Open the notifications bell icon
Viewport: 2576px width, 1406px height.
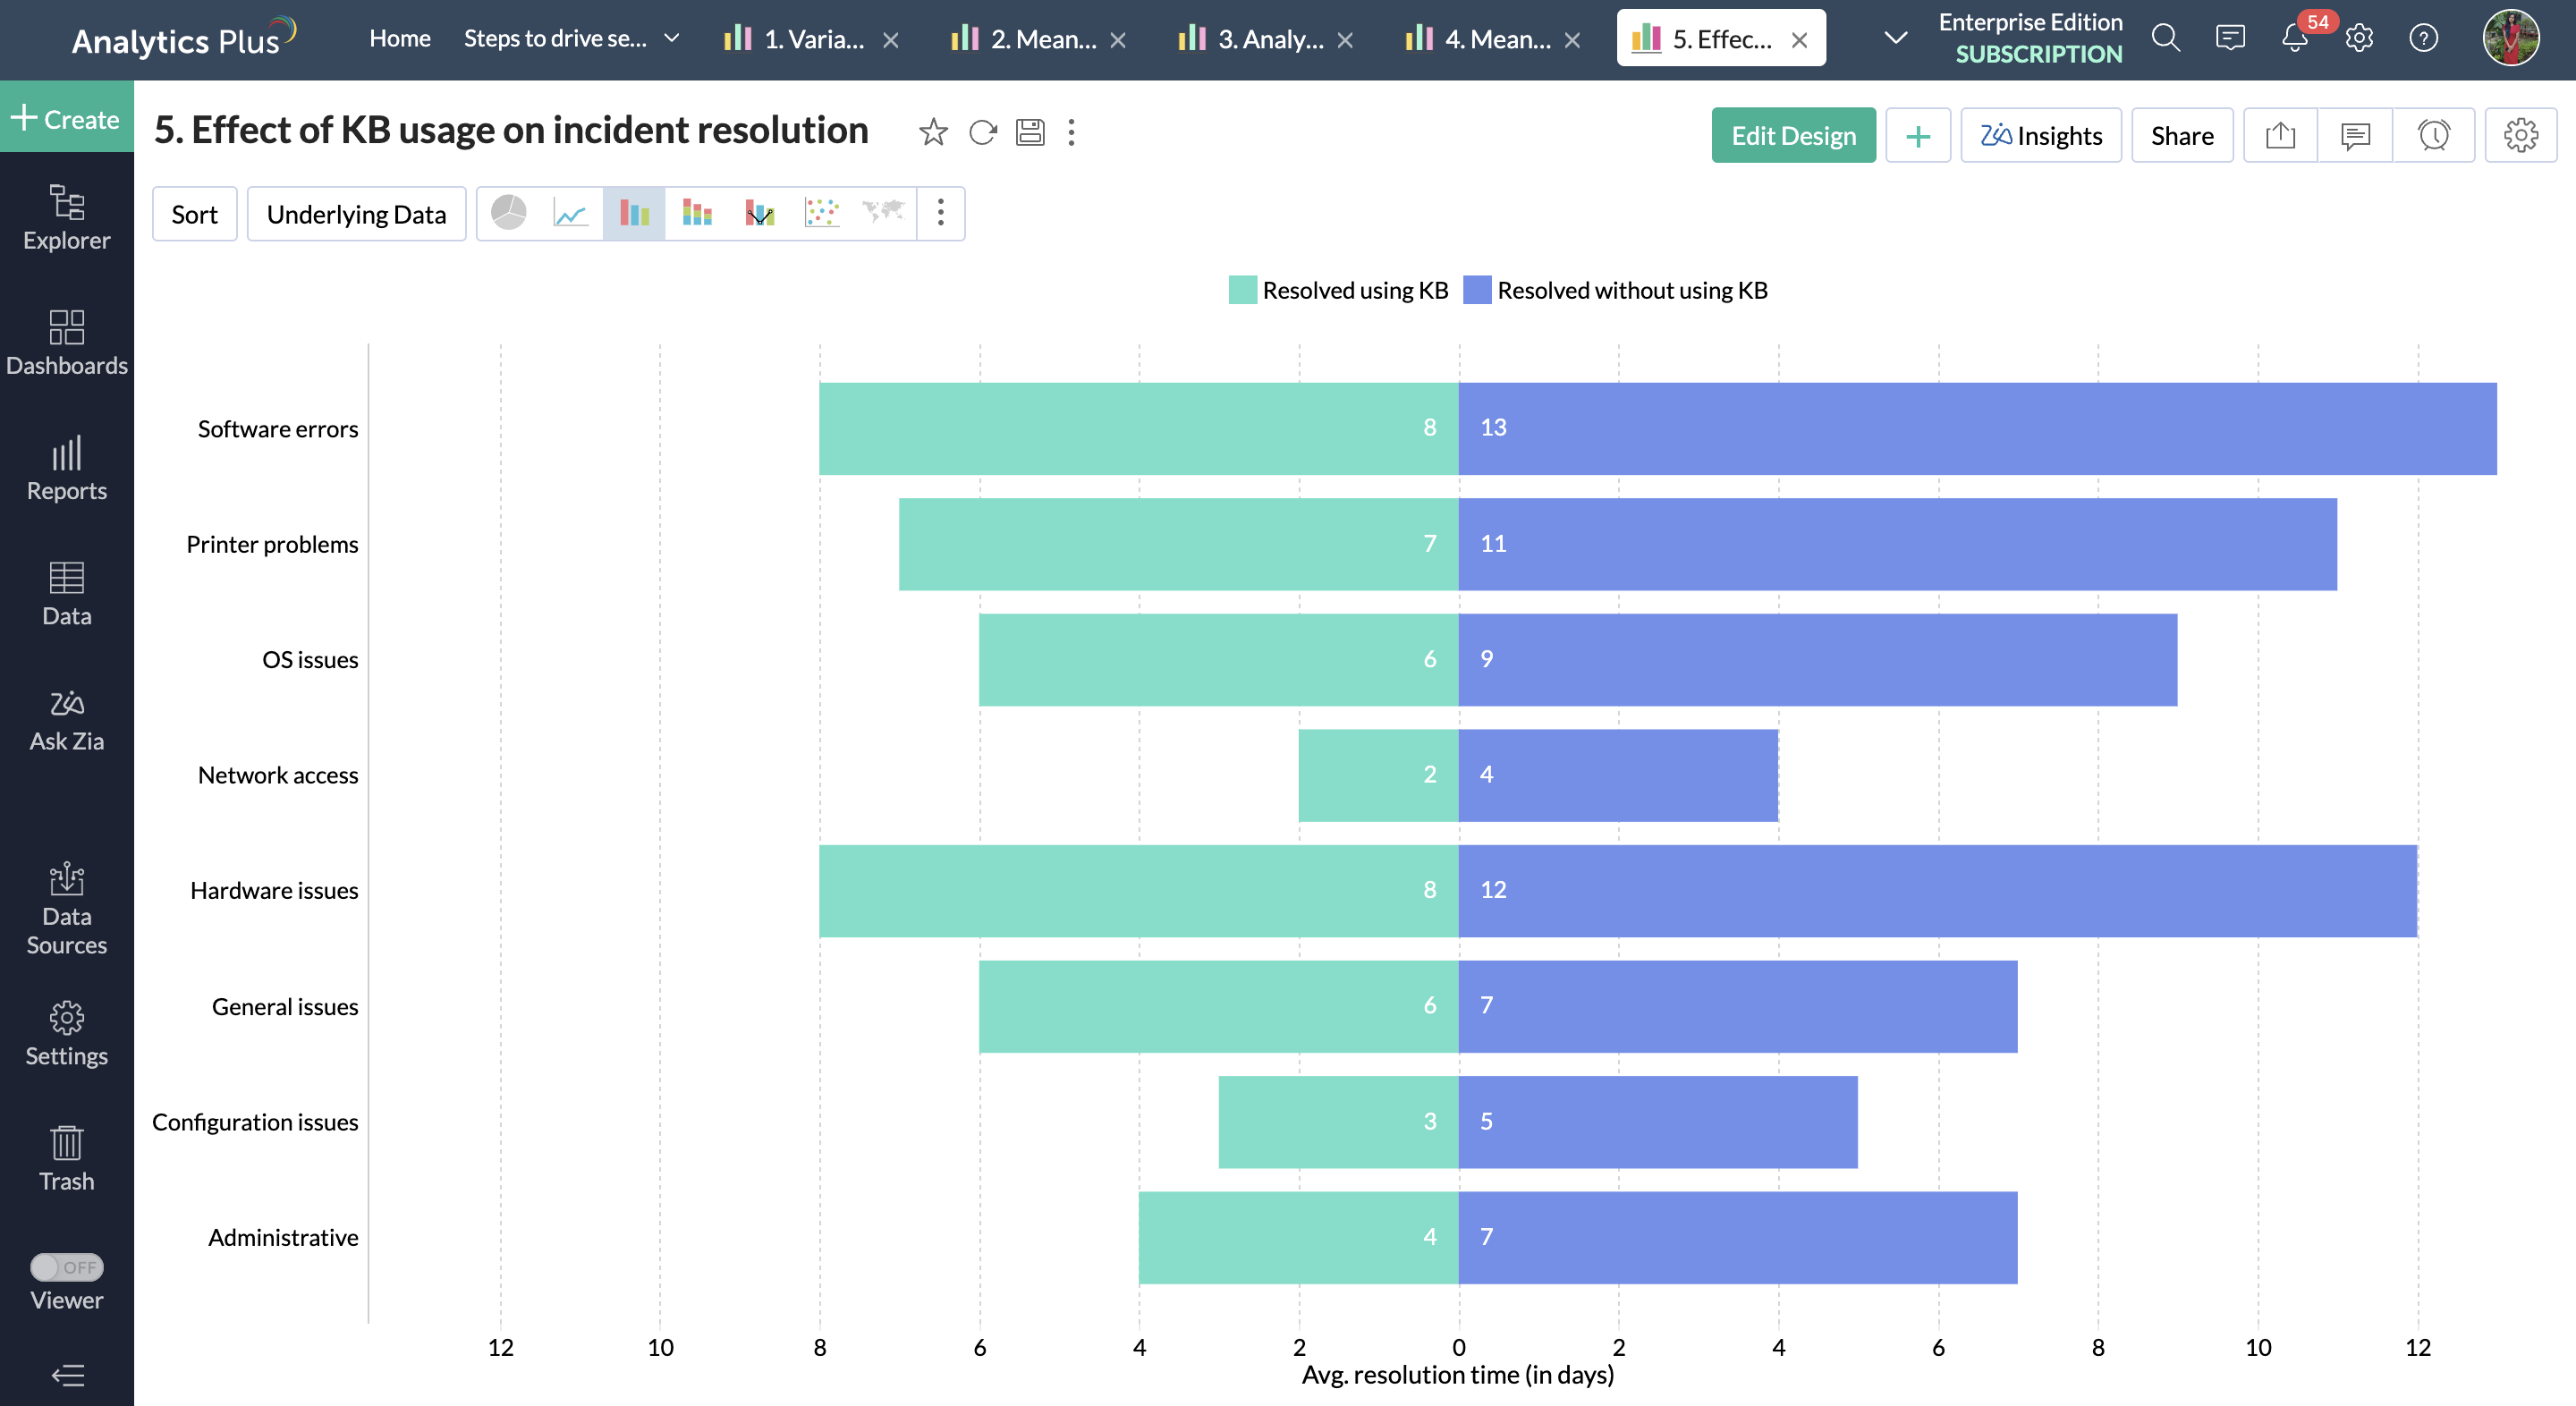point(2294,39)
